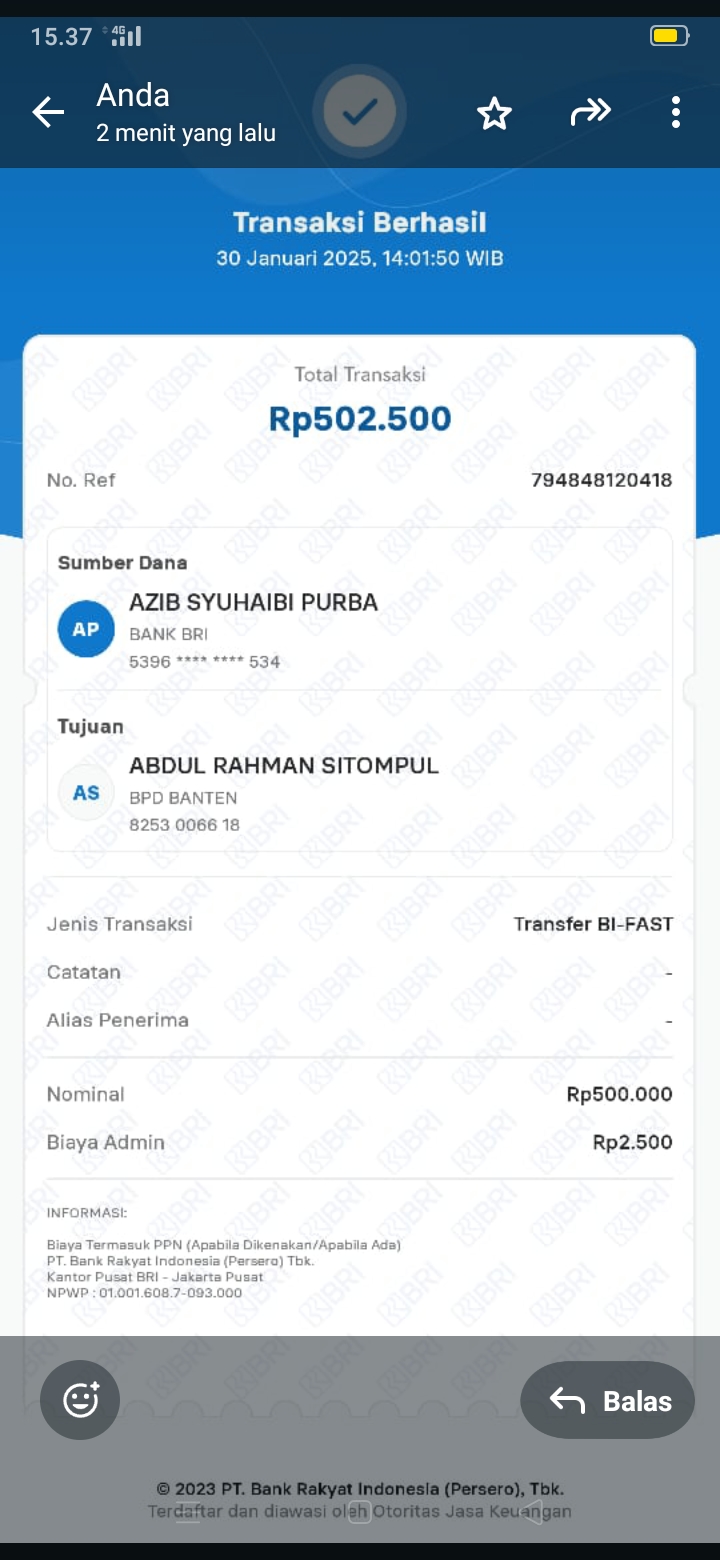Tap the Android back navigation triangle
This screenshot has height=1560, width=720.
point(534,1511)
